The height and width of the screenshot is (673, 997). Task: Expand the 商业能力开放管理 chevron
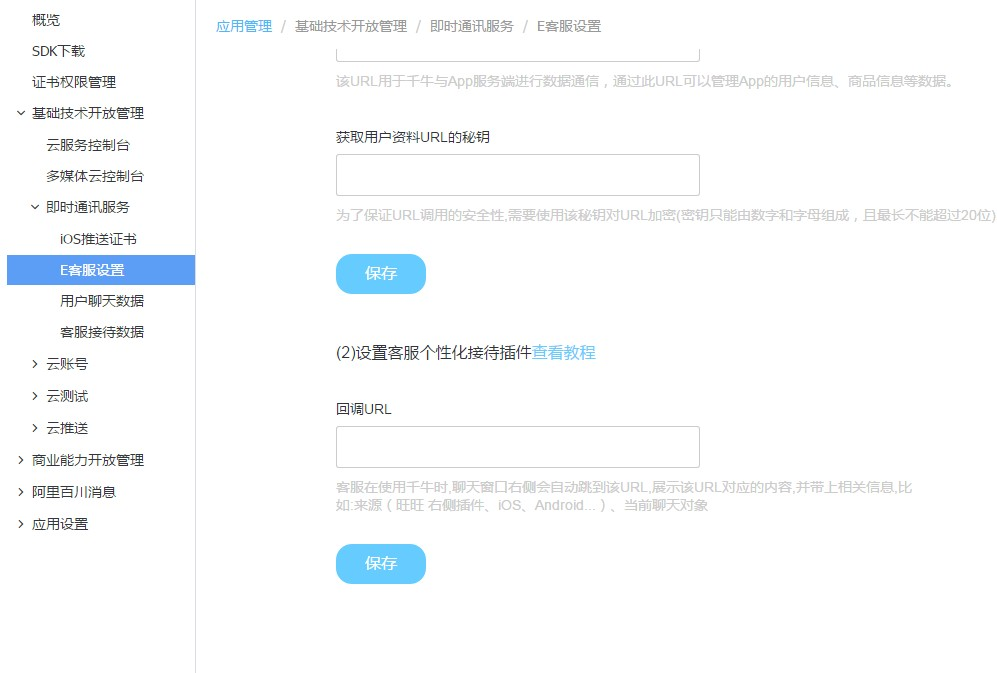coord(21,460)
